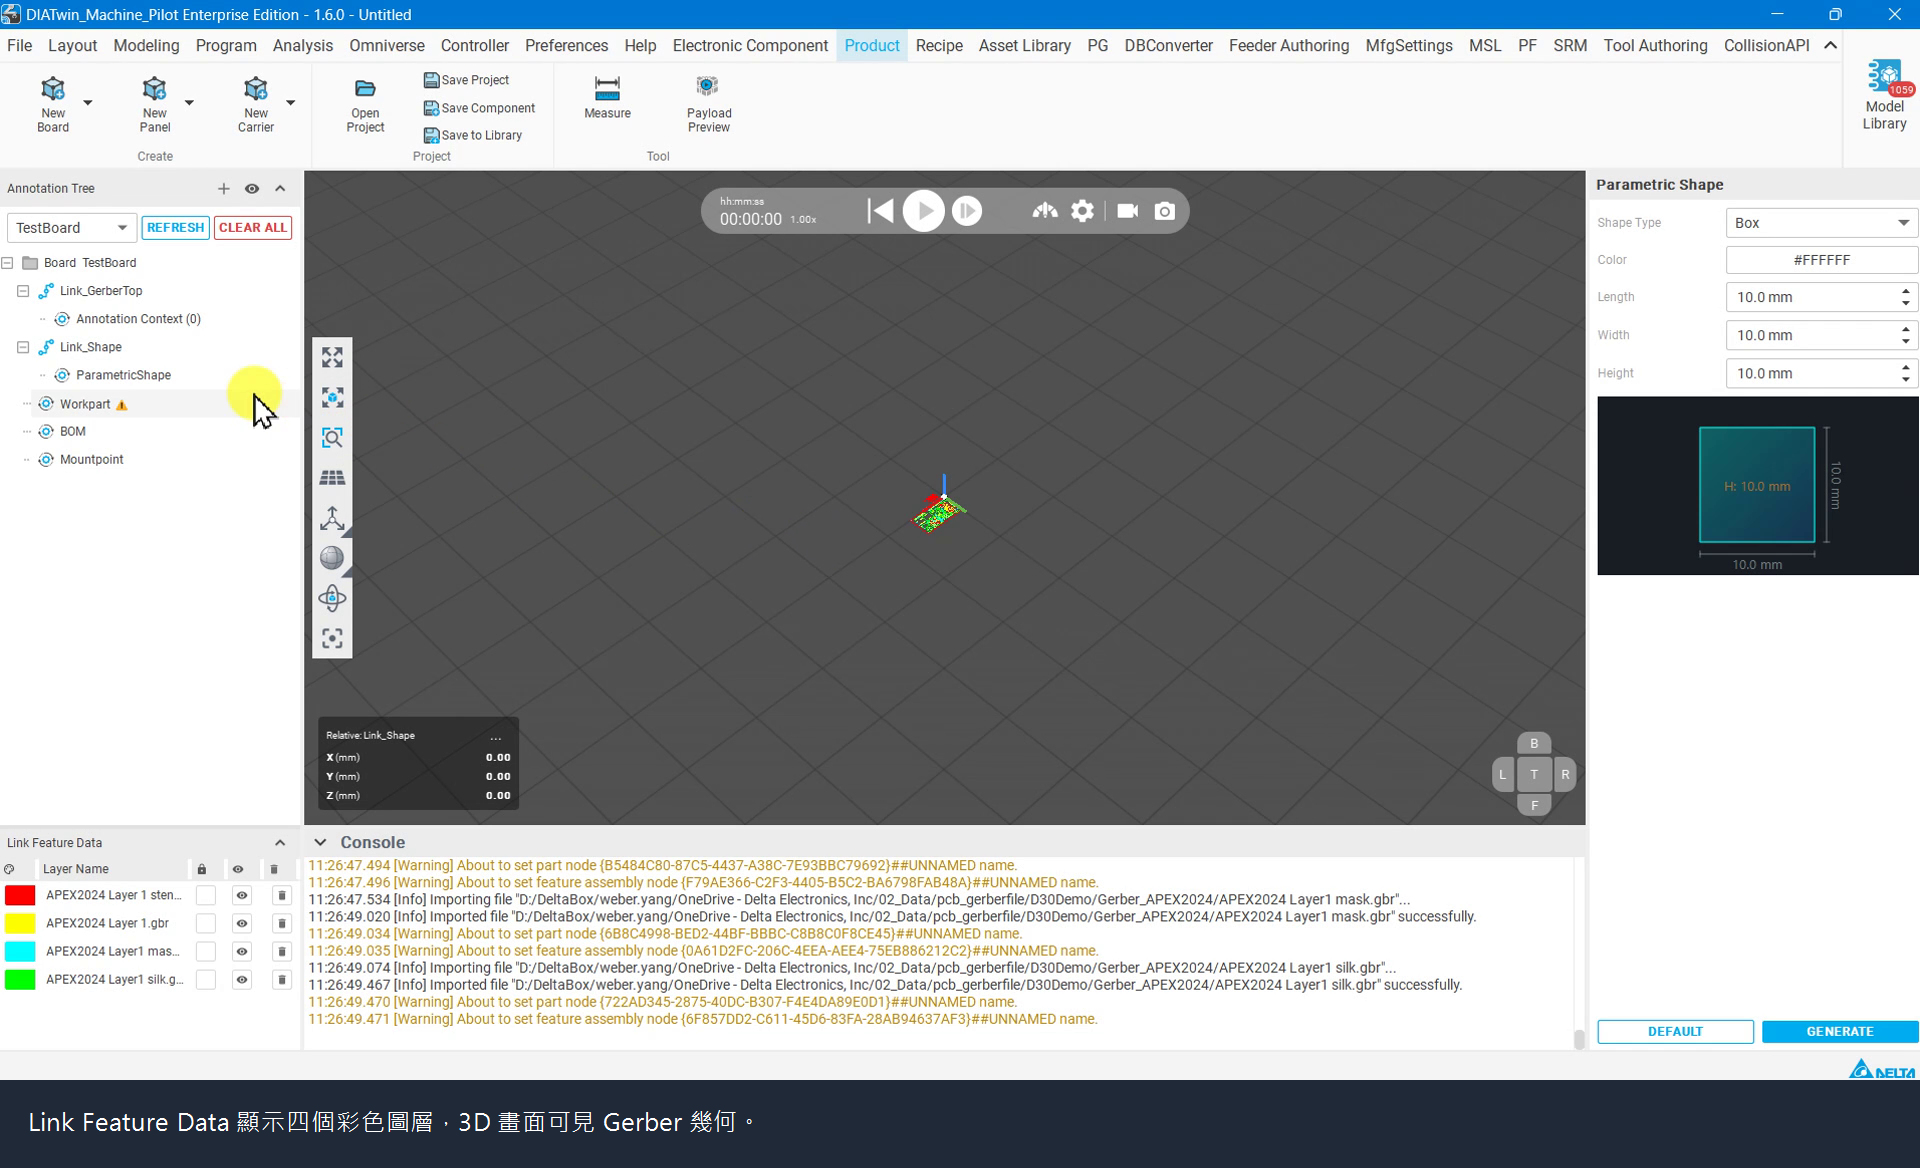The height and width of the screenshot is (1168, 1920).
Task: Click the Color #FFFFFF field
Action: (1821, 260)
